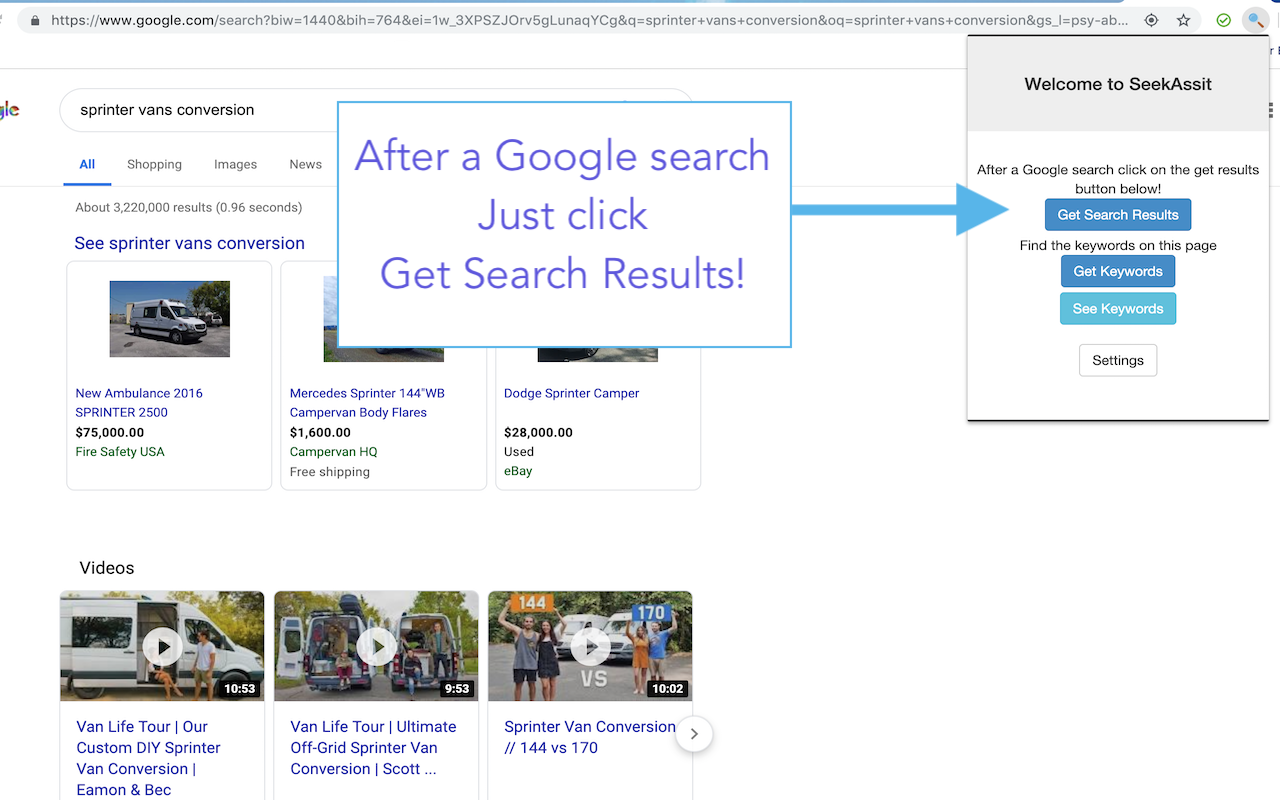Click the eBay seller text
This screenshot has height=800, width=1280.
518,471
